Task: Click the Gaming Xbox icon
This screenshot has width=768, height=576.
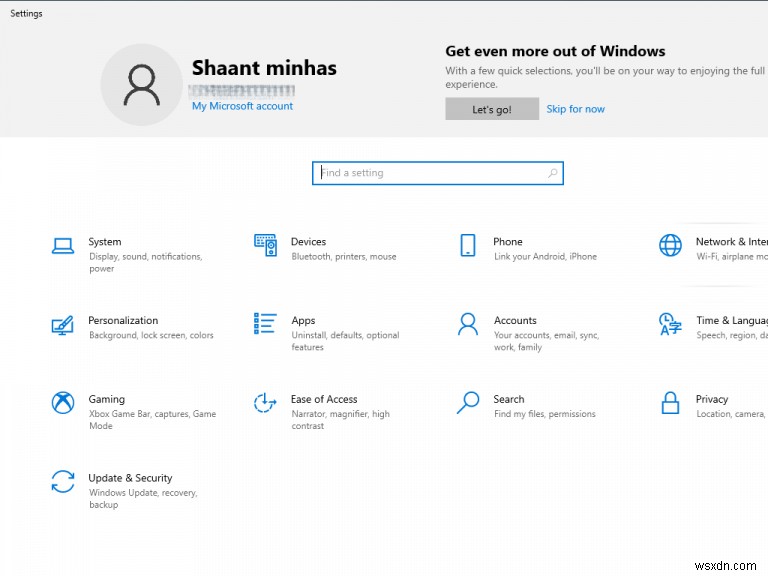Action: pos(63,403)
